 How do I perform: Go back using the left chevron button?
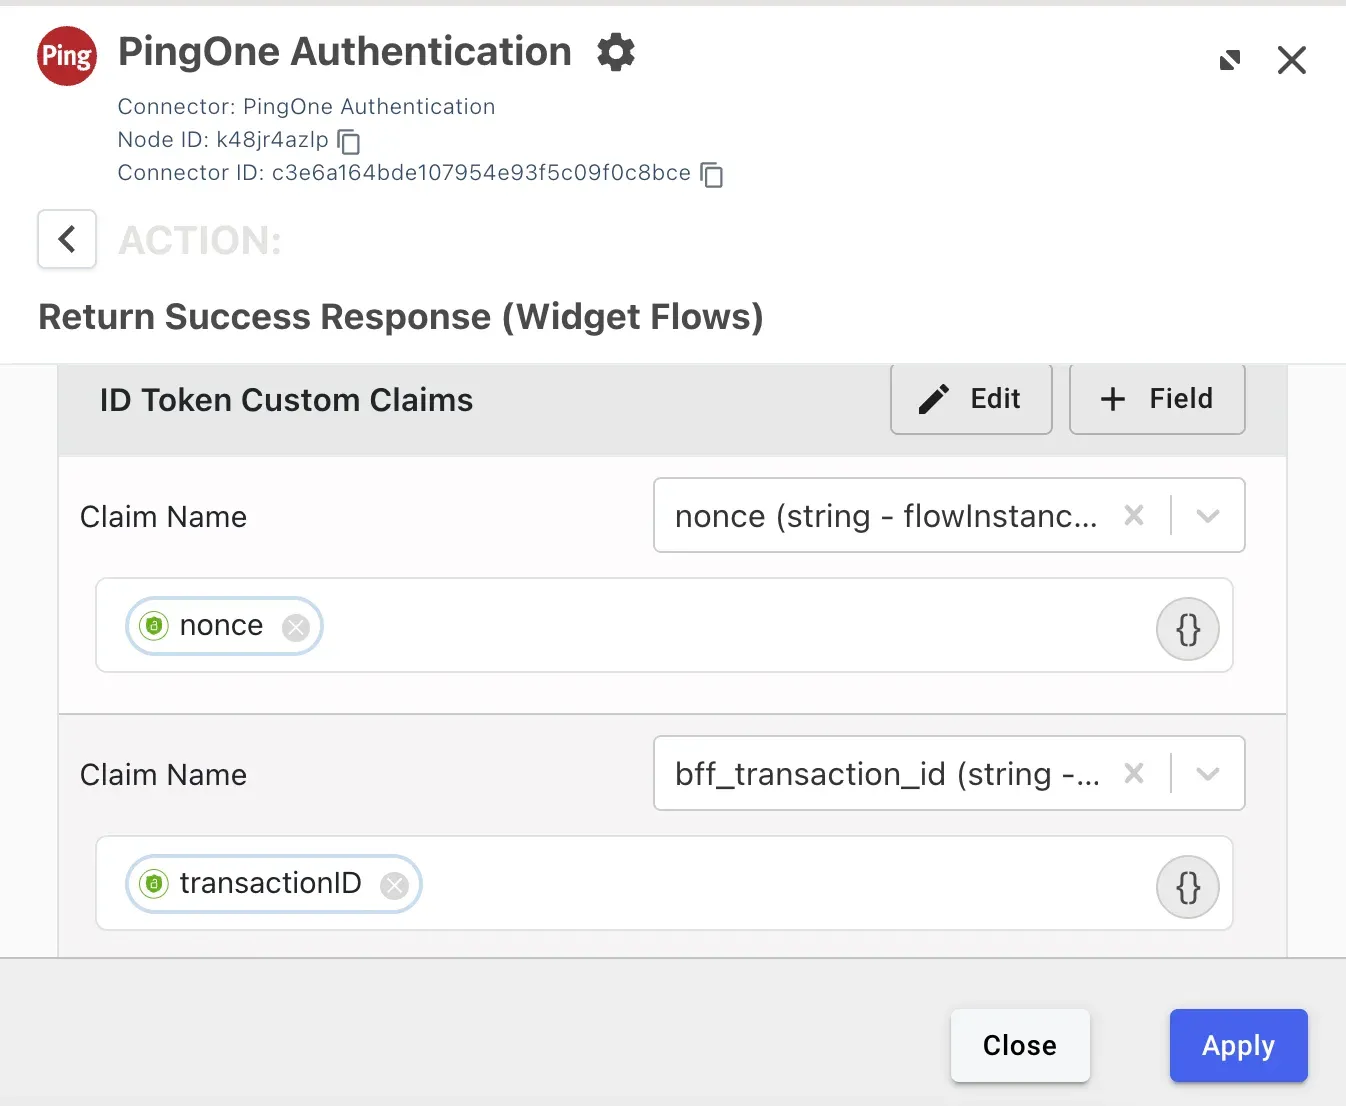tap(67, 239)
